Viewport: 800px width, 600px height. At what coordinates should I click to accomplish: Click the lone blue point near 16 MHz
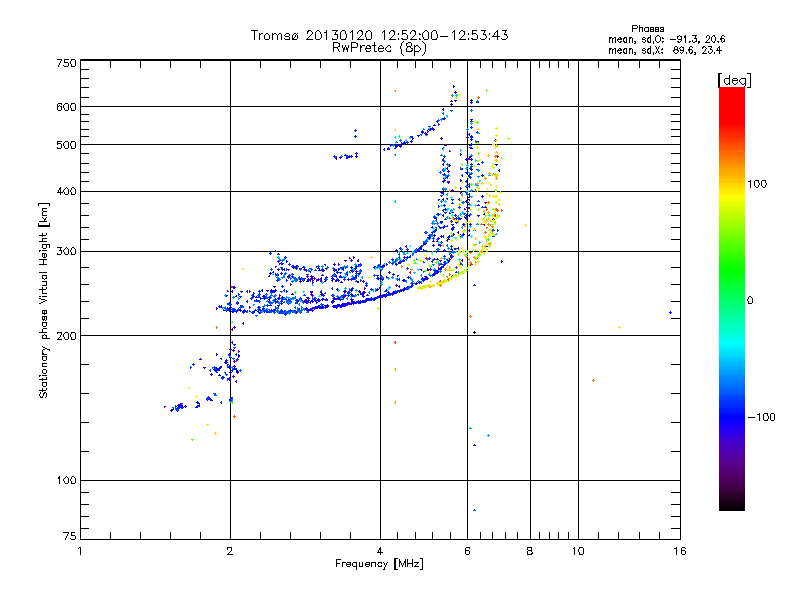click(670, 313)
